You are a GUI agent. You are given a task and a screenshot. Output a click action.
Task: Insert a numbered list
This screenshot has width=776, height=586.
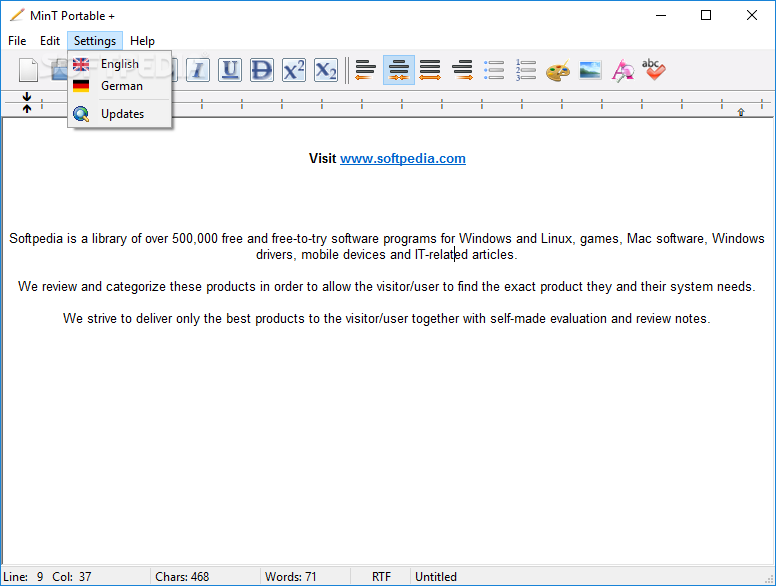526,70
